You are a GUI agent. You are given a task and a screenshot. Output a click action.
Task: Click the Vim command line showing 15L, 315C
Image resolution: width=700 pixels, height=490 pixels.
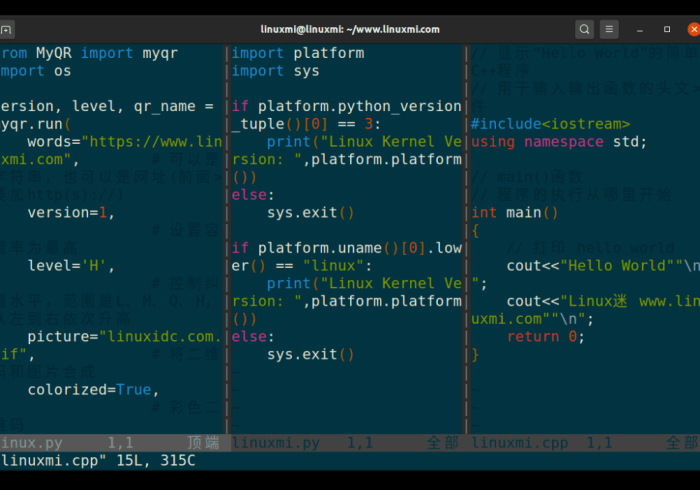(98, 460)
